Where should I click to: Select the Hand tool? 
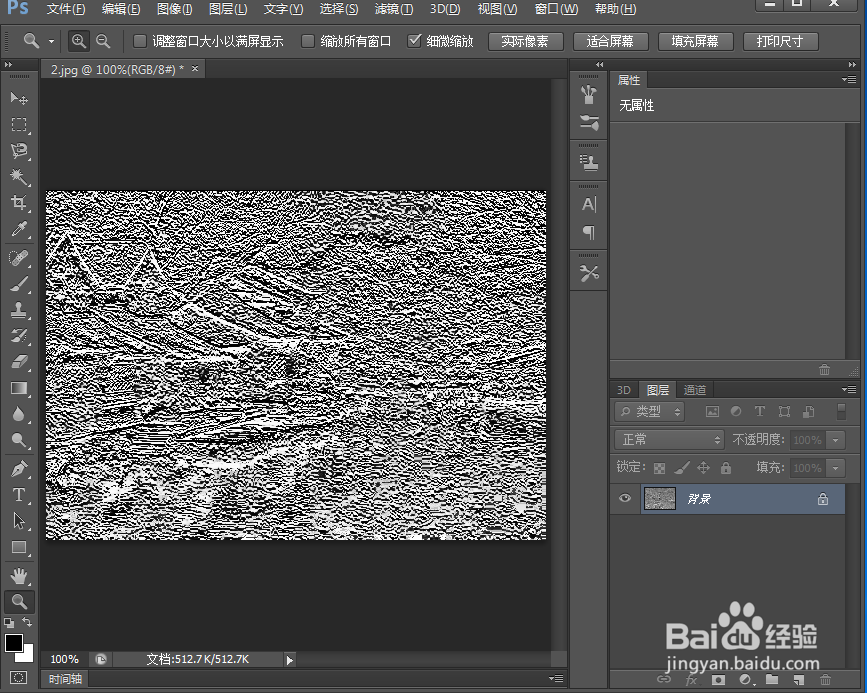click(x=19, y=576)
